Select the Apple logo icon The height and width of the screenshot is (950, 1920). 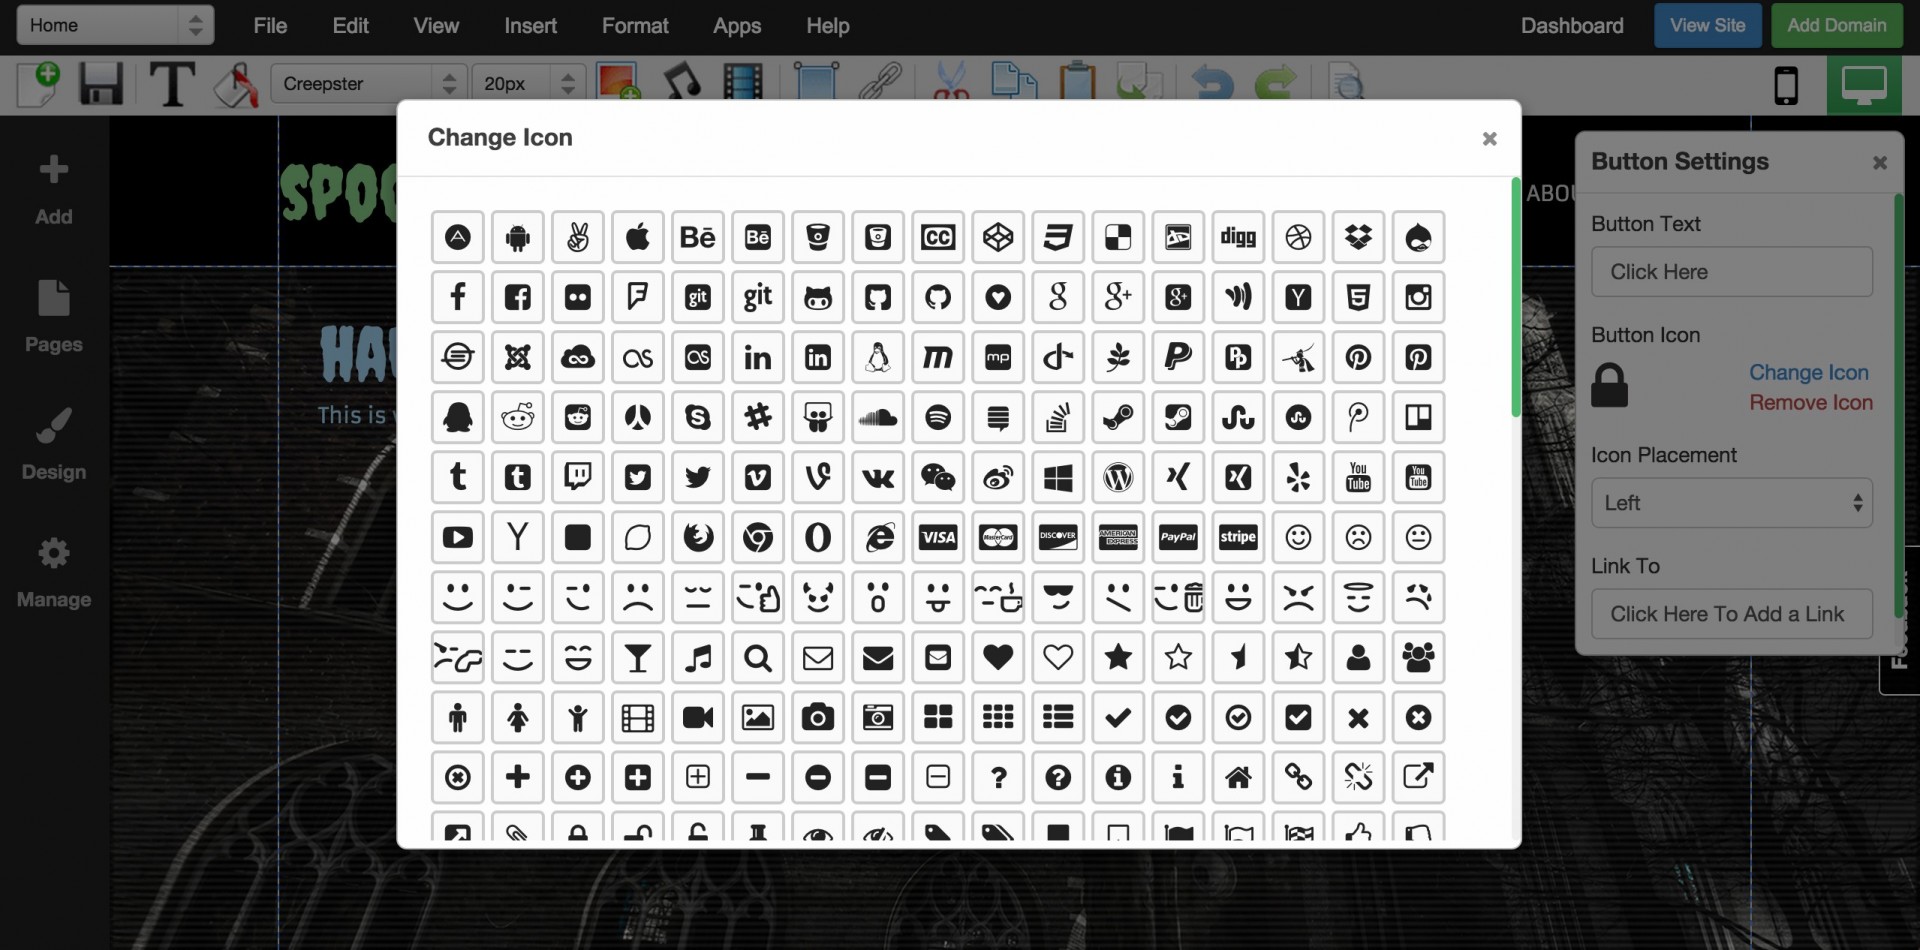click(638, 237)
